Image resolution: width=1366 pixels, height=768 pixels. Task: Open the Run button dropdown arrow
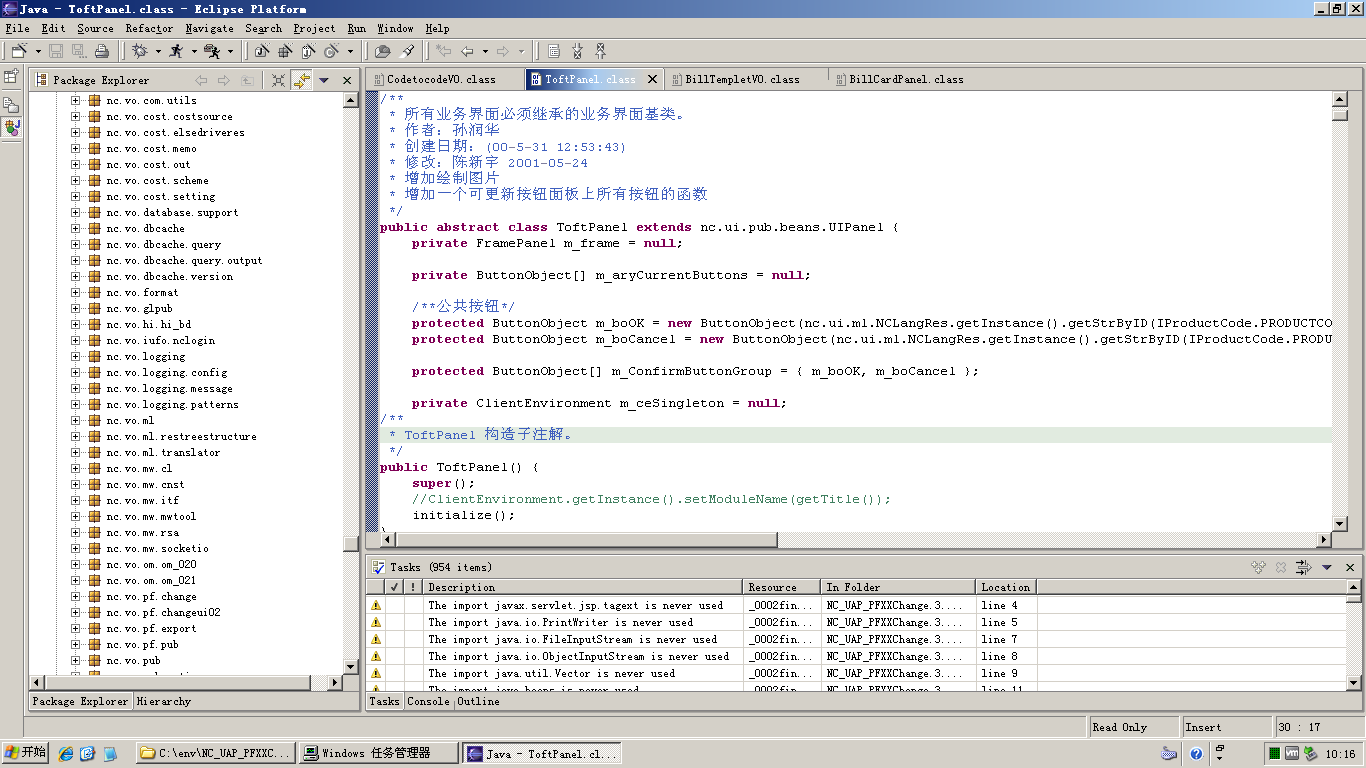point(193,51)
